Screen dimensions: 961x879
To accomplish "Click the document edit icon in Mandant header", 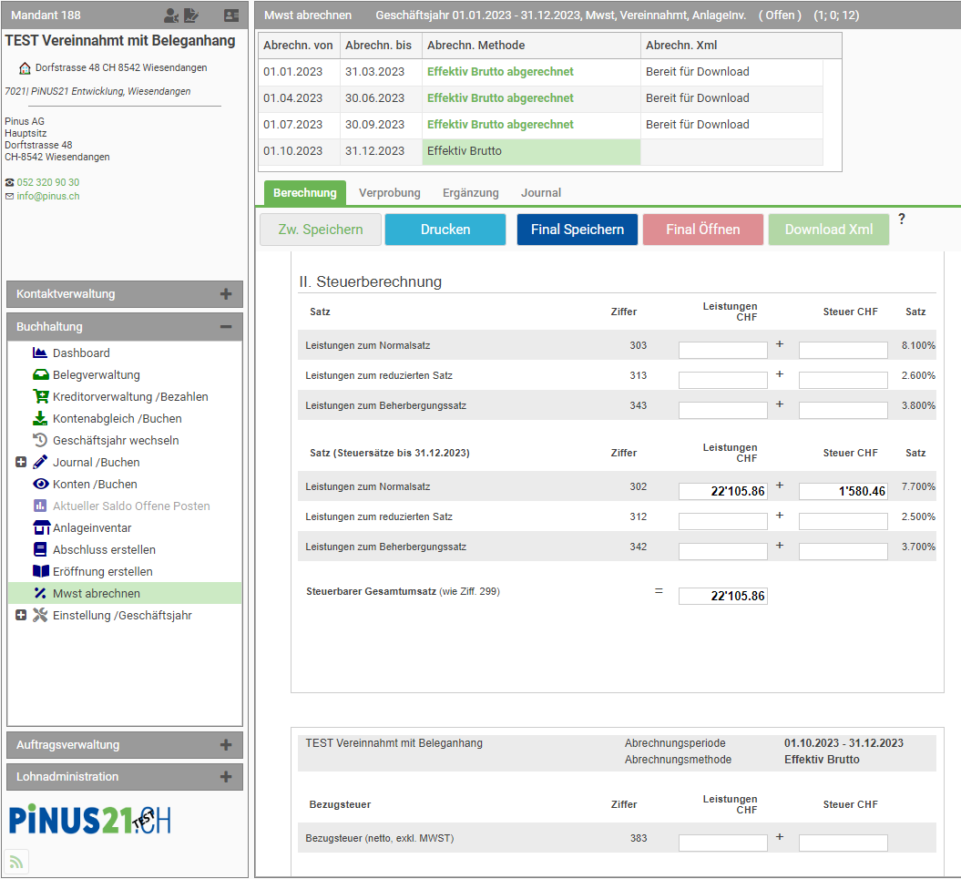I will click(x=191, y=15).
